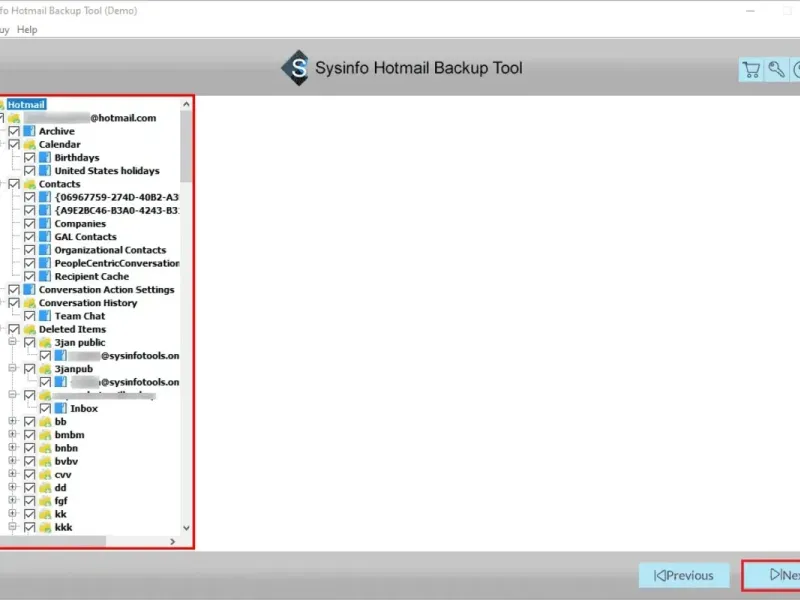
Task: Click the key activation icon
Action: click(x=776, y=70)
